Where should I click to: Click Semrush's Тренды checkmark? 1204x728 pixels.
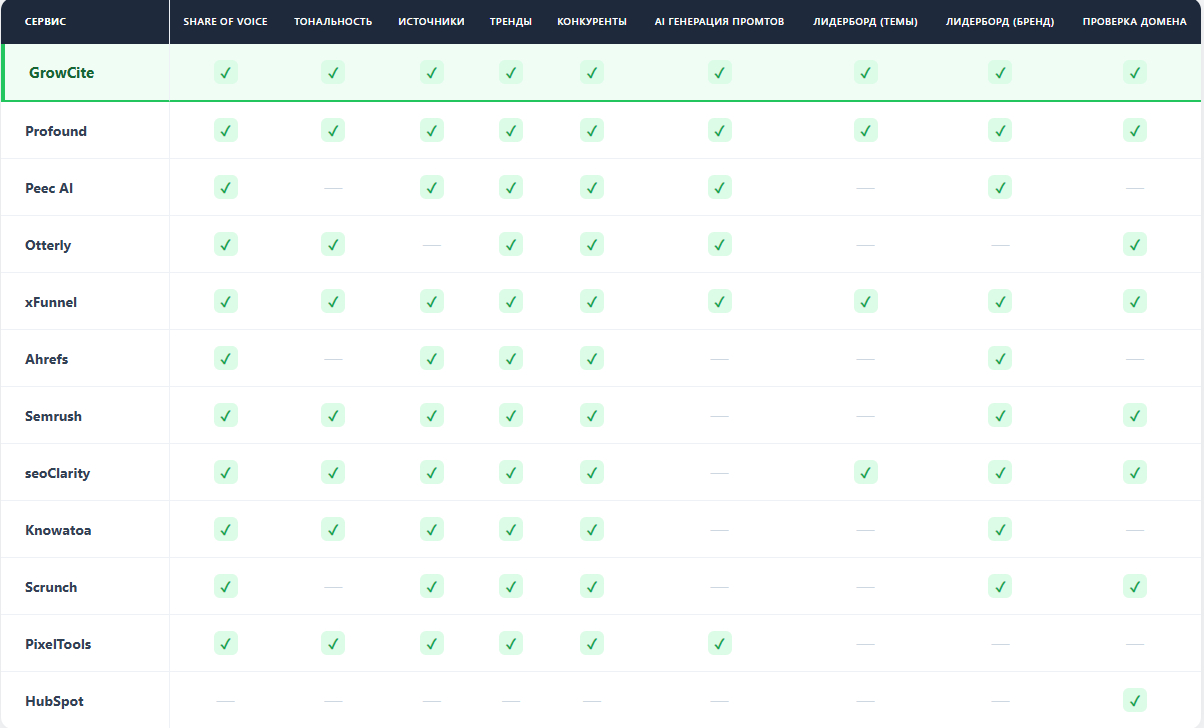[x=511, y=415]
